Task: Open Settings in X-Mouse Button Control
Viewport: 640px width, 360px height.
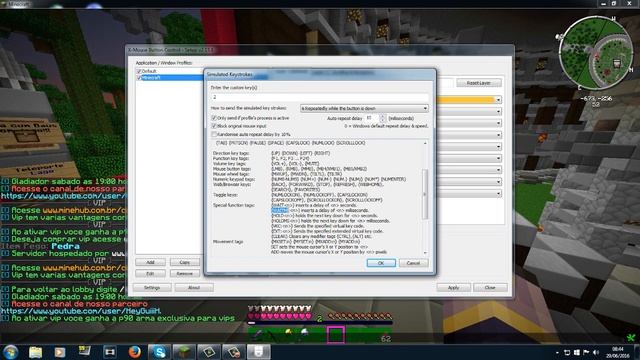Action: pos(152,288)
